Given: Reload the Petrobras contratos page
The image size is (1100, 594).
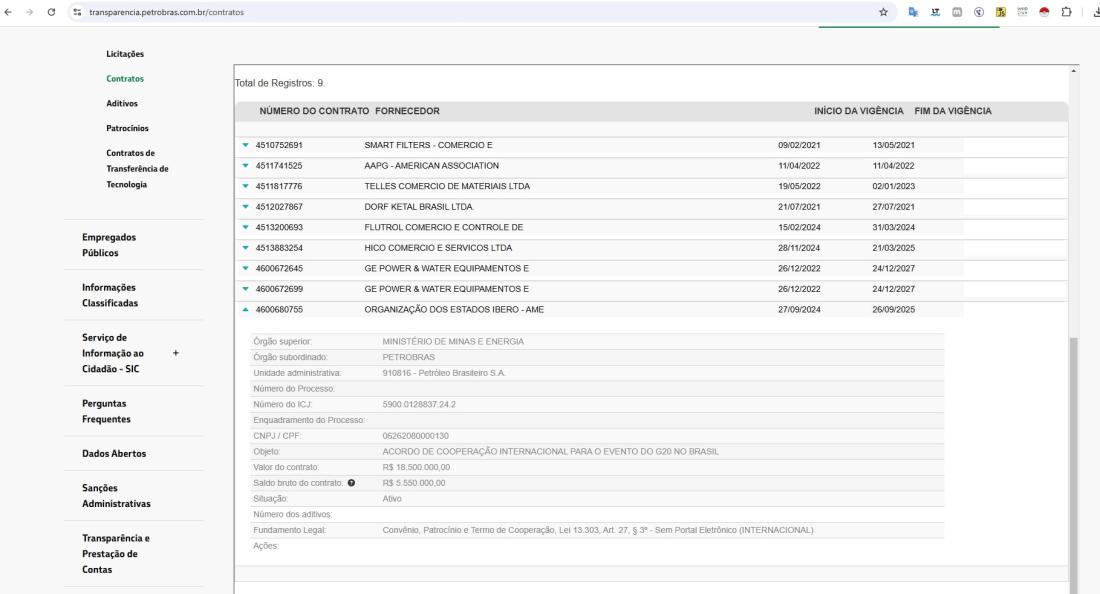Looking at the screenshot, I should pos(51,12).
